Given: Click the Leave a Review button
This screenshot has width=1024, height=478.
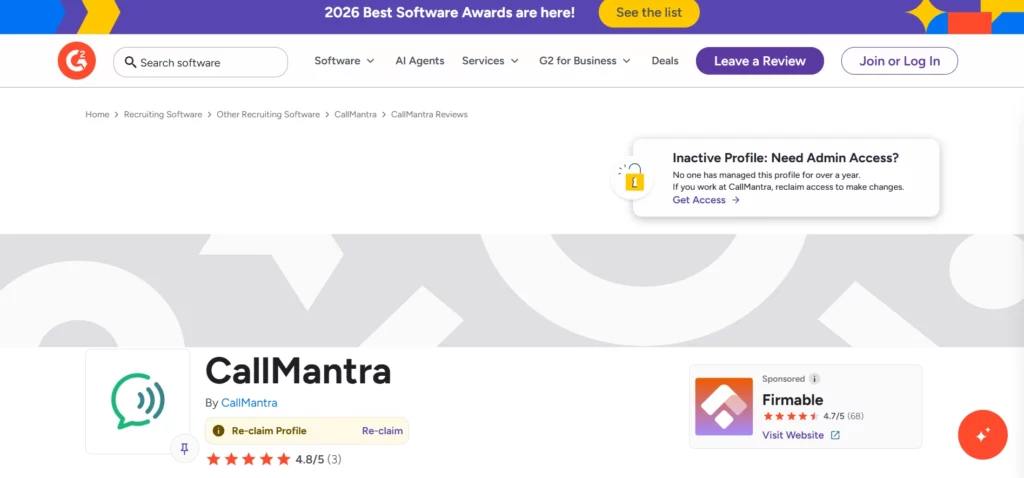Looking at the screenshot, I should pyautogui.click(x=760, y=61).
